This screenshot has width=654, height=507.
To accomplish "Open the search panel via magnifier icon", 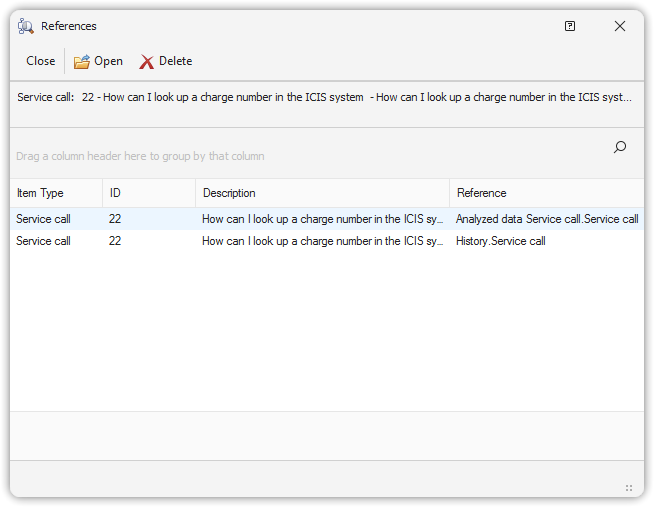I will 620,147.
